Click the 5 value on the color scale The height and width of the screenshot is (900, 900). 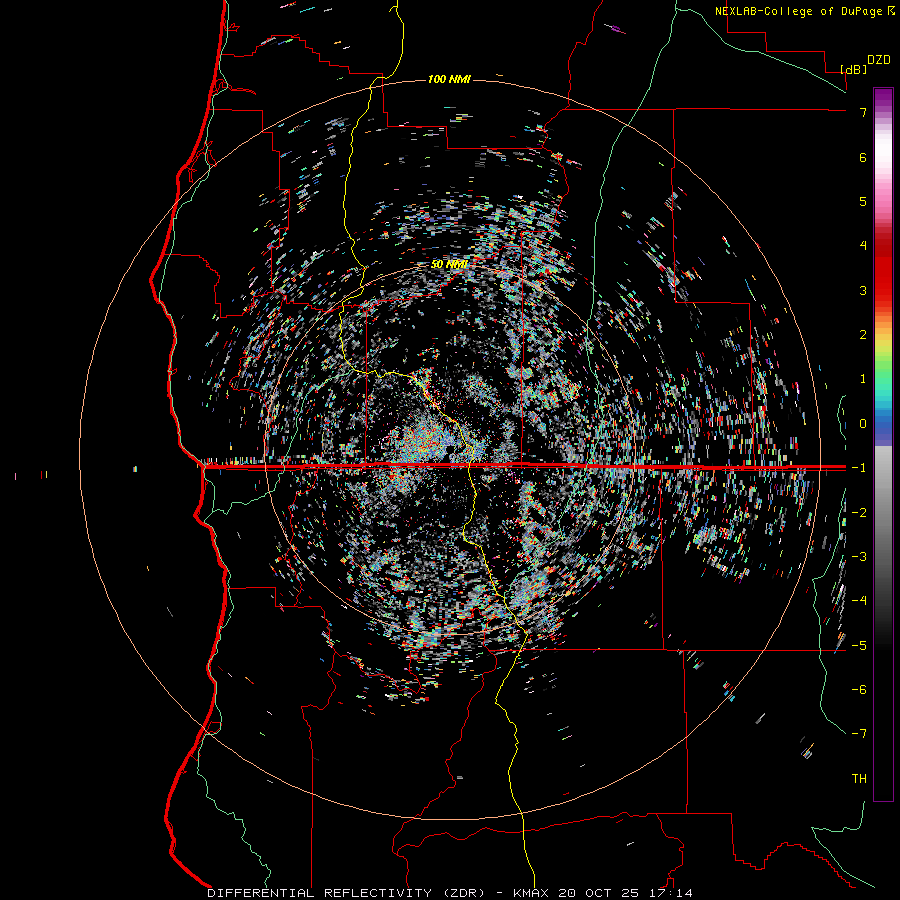[863, 201]
